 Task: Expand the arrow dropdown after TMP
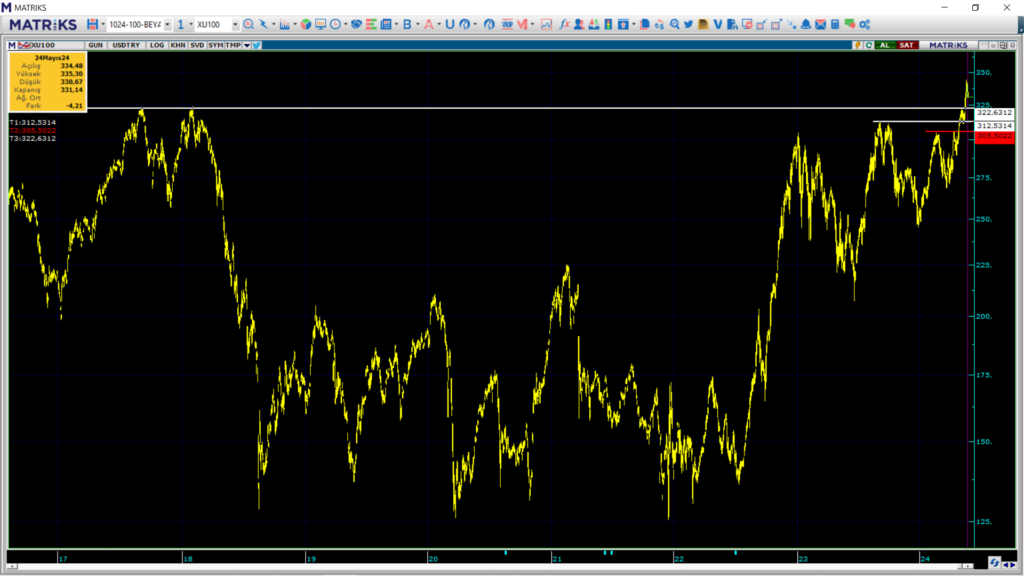pos(246,45)
